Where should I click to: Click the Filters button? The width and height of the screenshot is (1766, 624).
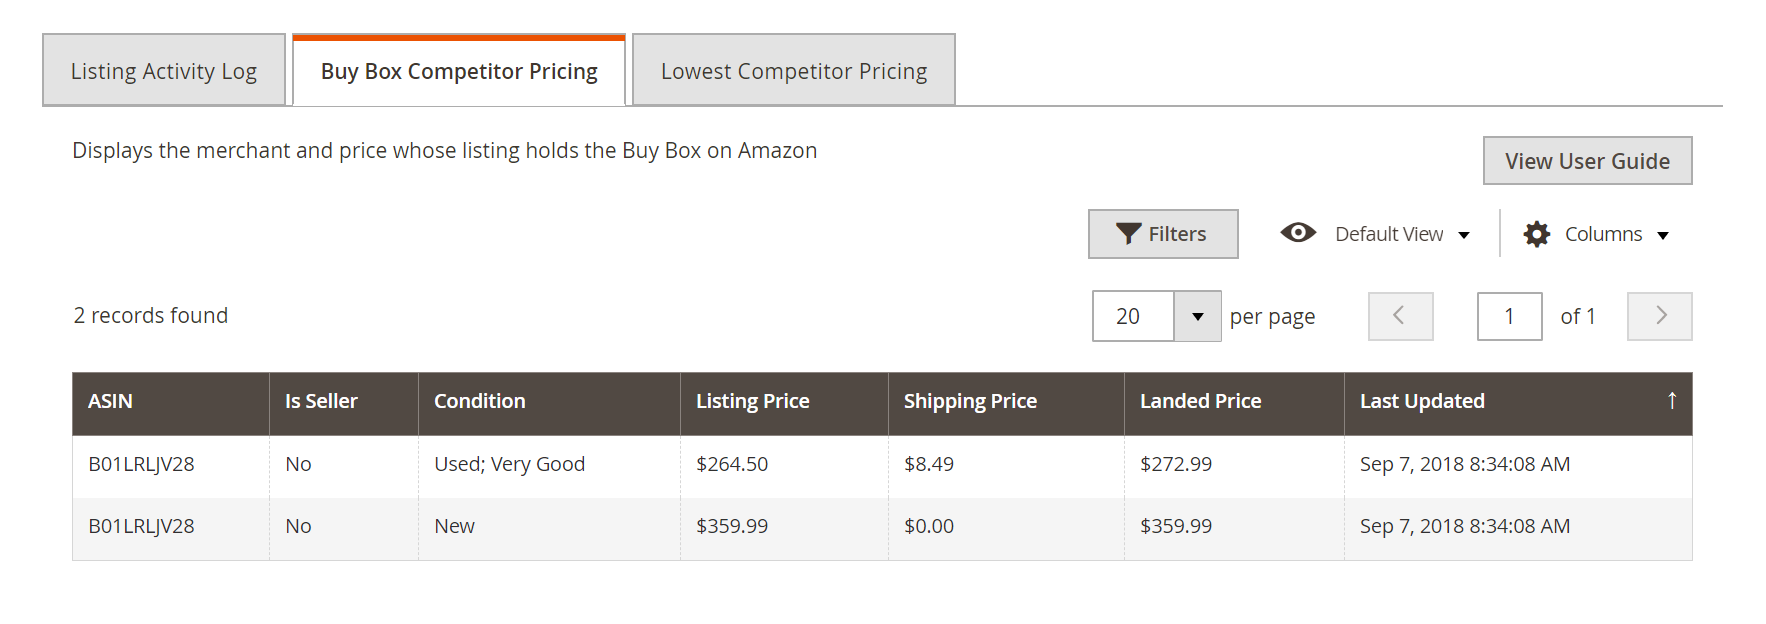click(x=1163, y=234)
